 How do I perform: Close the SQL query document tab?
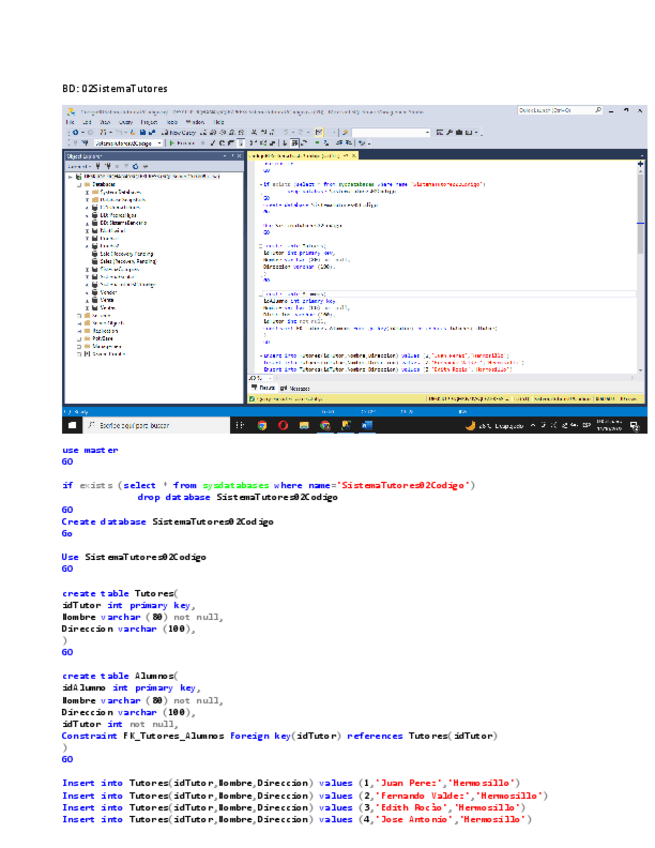tap(352, 156)
